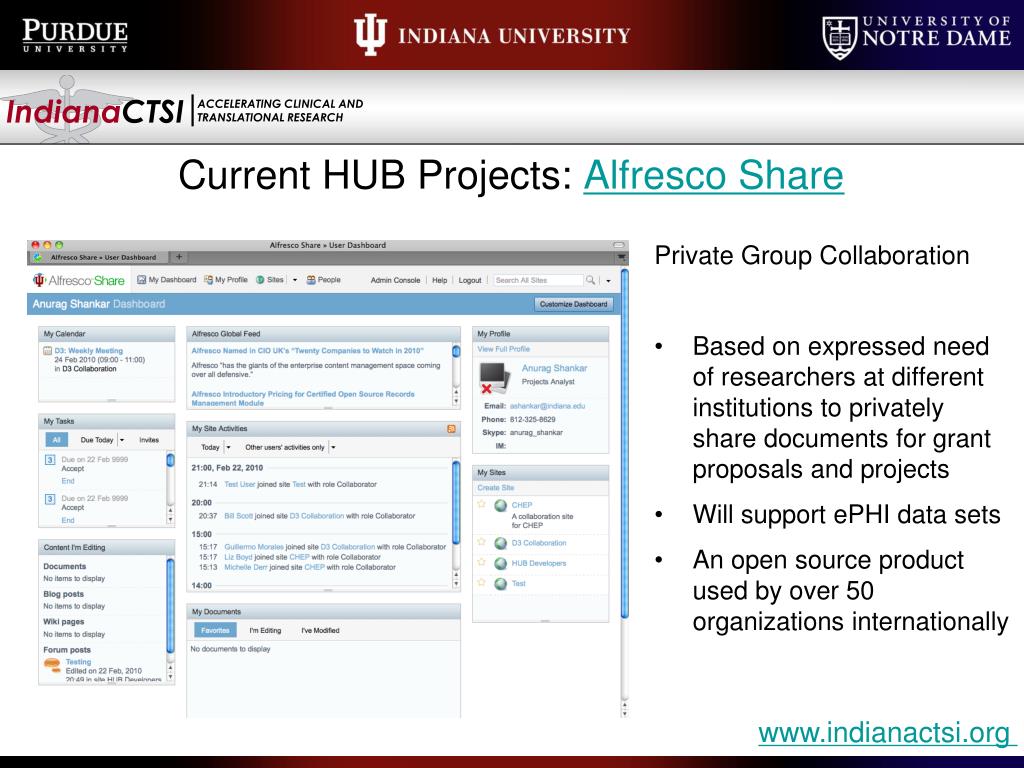Open the Due Today dropdown in My Tasks
Image resolution: width=1024 pixels, height=768 pixels.
(102, 440)
